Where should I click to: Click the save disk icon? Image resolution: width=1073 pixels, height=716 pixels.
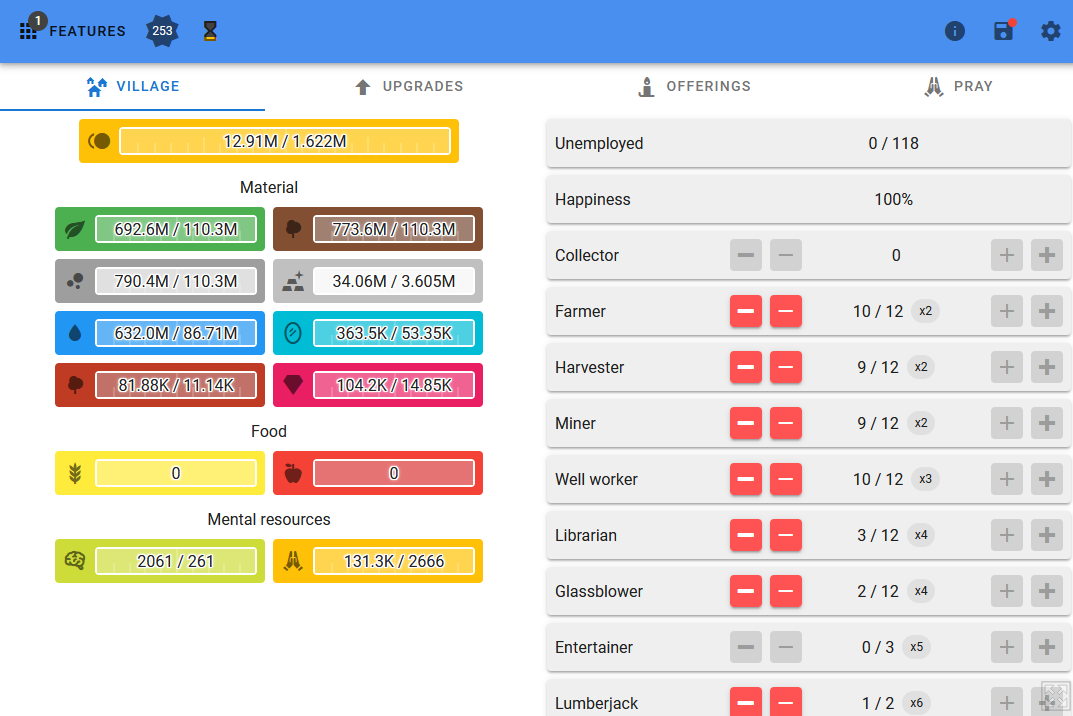click(1003, 31)
